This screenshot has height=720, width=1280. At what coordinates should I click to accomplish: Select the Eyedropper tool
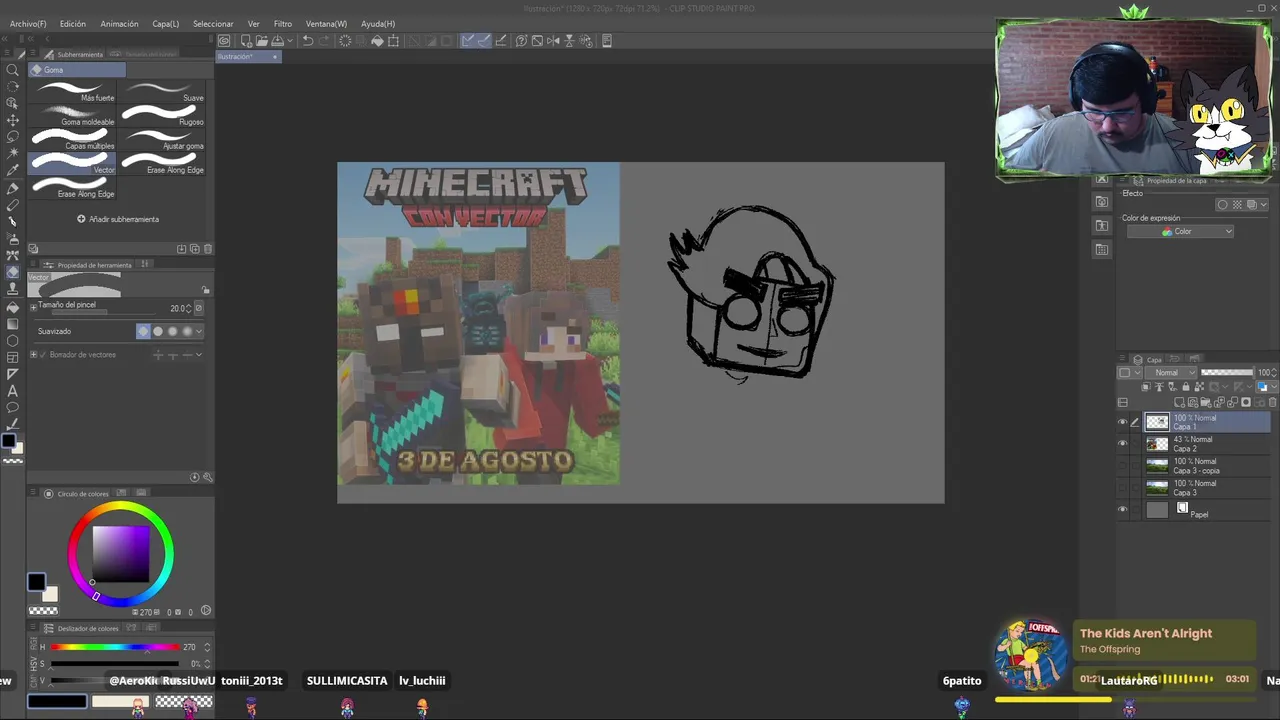12,170
